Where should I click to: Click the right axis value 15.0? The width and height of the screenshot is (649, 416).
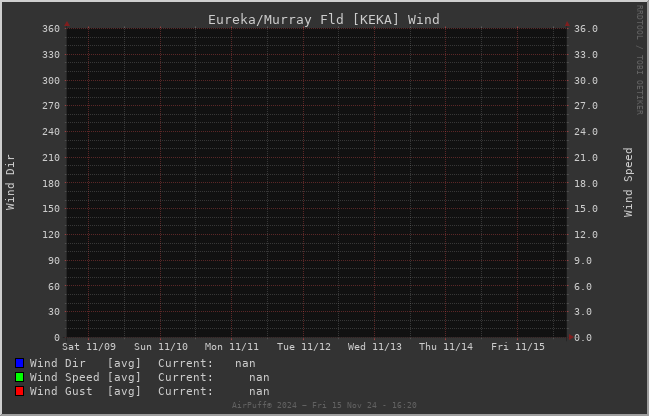[586, 209]
